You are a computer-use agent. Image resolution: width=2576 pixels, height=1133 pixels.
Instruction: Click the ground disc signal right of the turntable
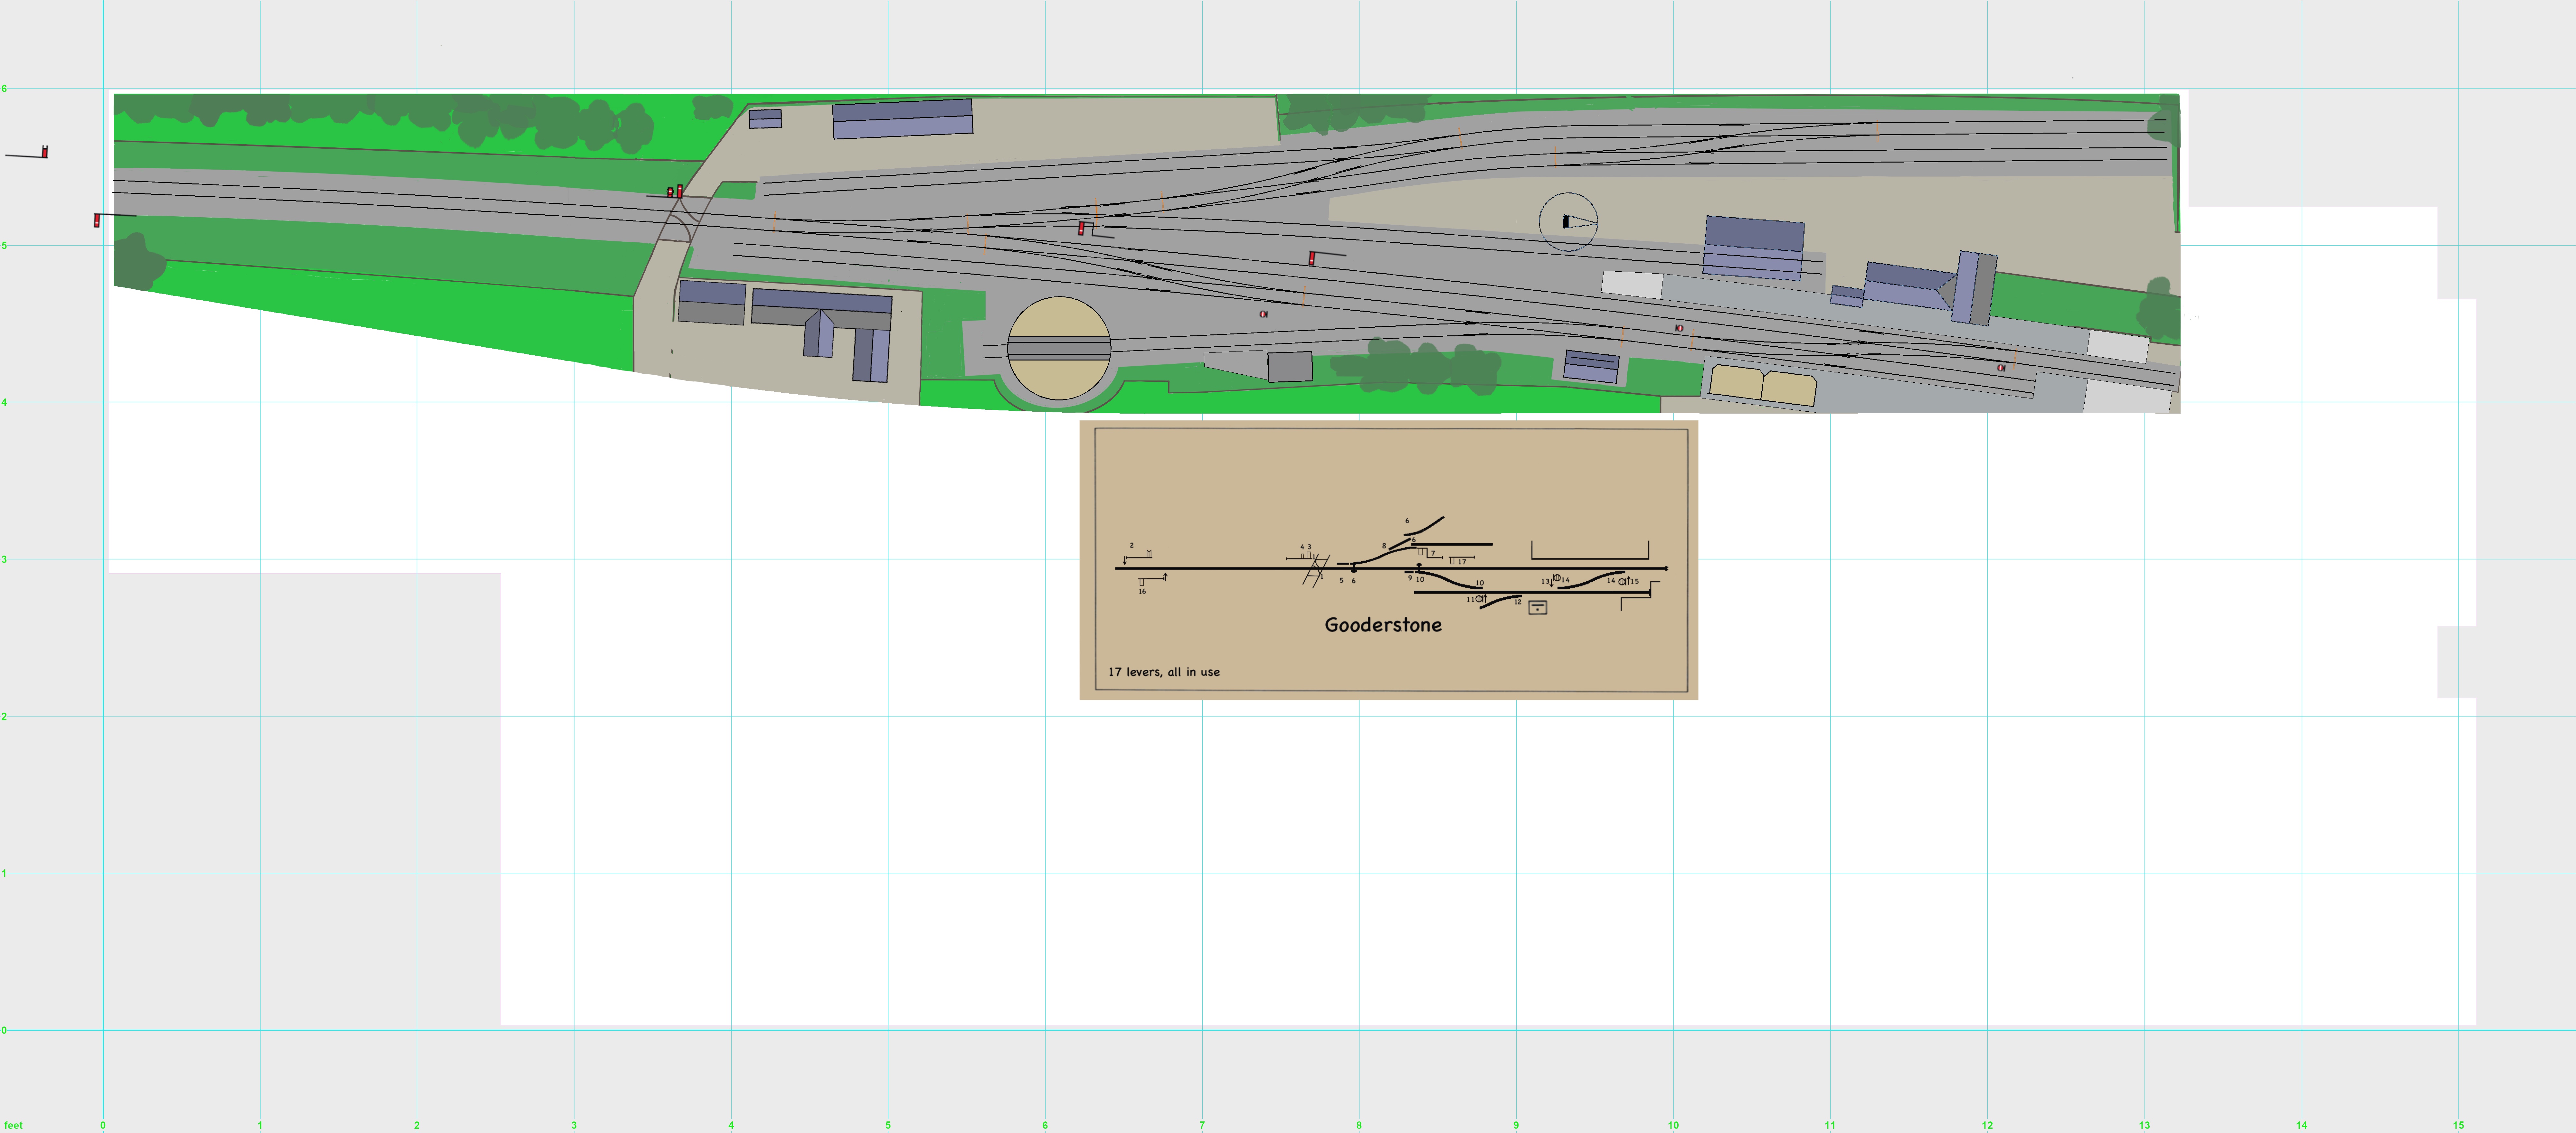coord(1263,314)
